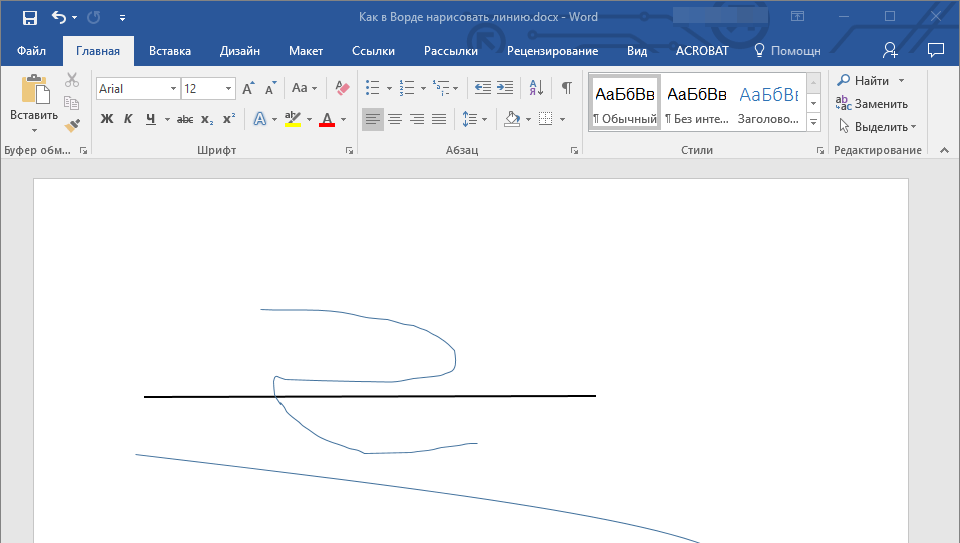Click the Save icon in title bar

[29, 17]
